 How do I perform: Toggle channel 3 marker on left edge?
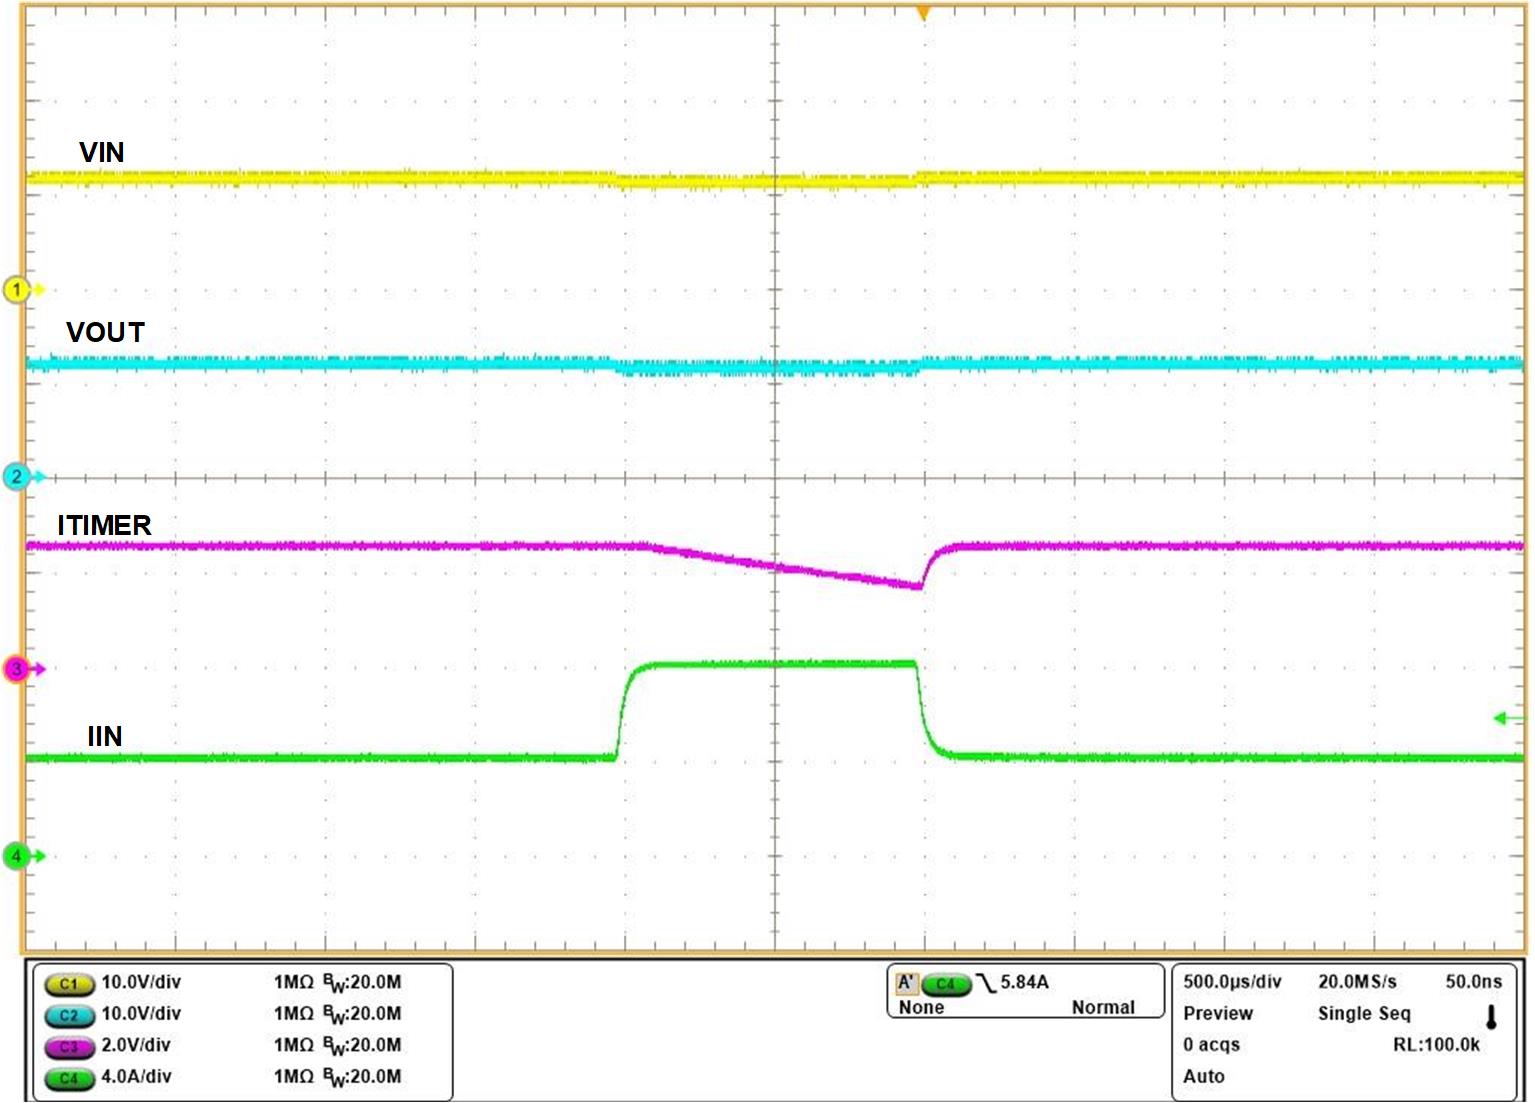pos(16,666)
